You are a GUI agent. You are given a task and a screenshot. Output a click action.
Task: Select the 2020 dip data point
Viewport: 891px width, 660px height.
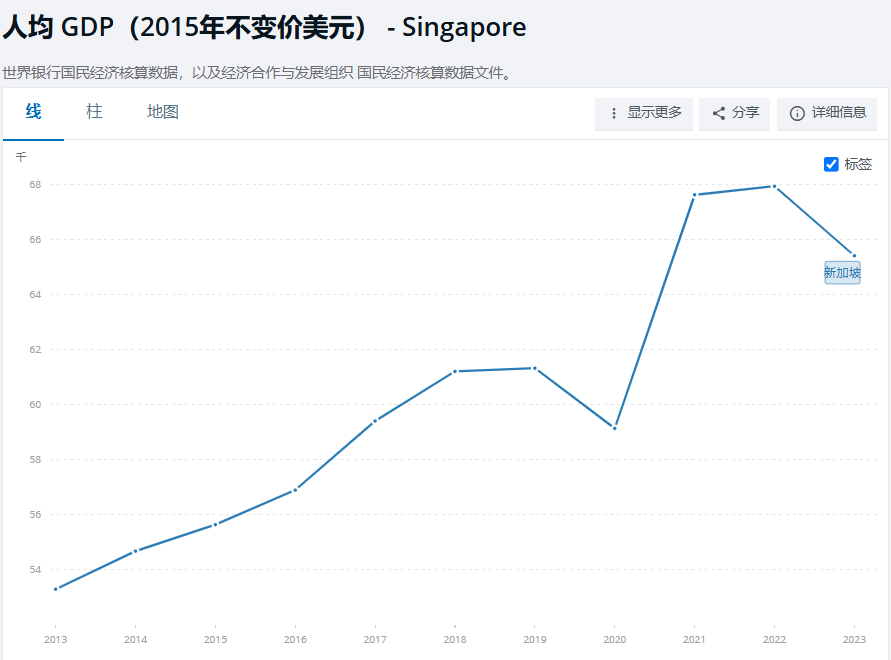tap(614, 427)
